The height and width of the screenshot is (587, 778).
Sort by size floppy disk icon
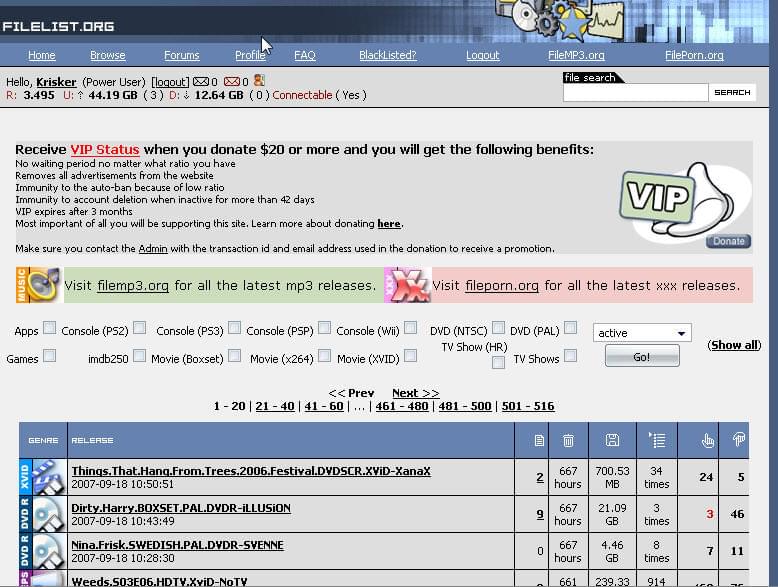[612, 440]
